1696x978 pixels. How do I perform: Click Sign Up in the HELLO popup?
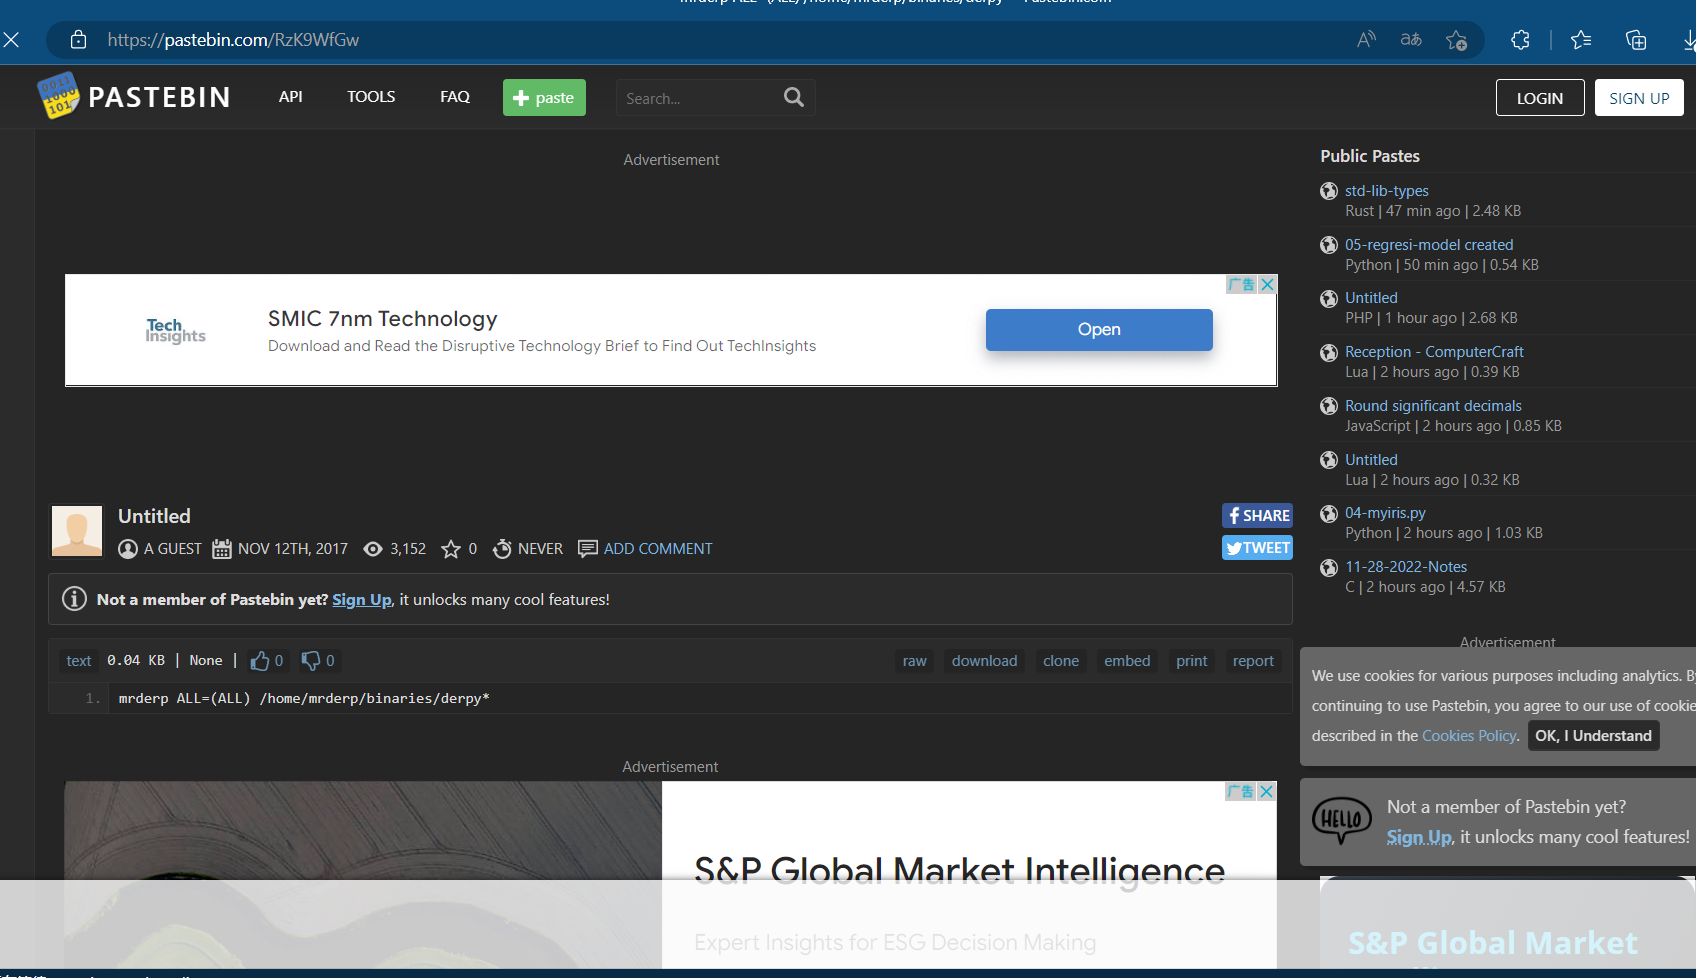(1419, 837)
